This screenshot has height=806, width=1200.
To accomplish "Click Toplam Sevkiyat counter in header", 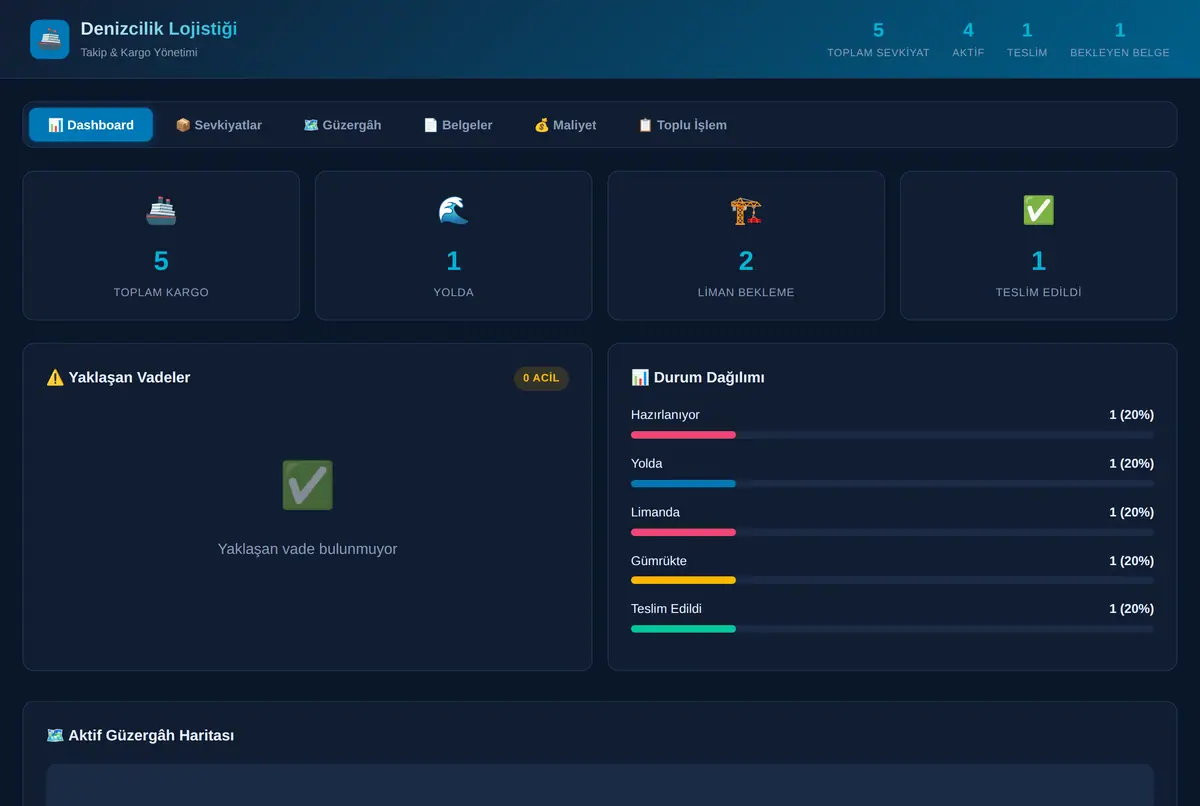I will click(x=878, y=39).
